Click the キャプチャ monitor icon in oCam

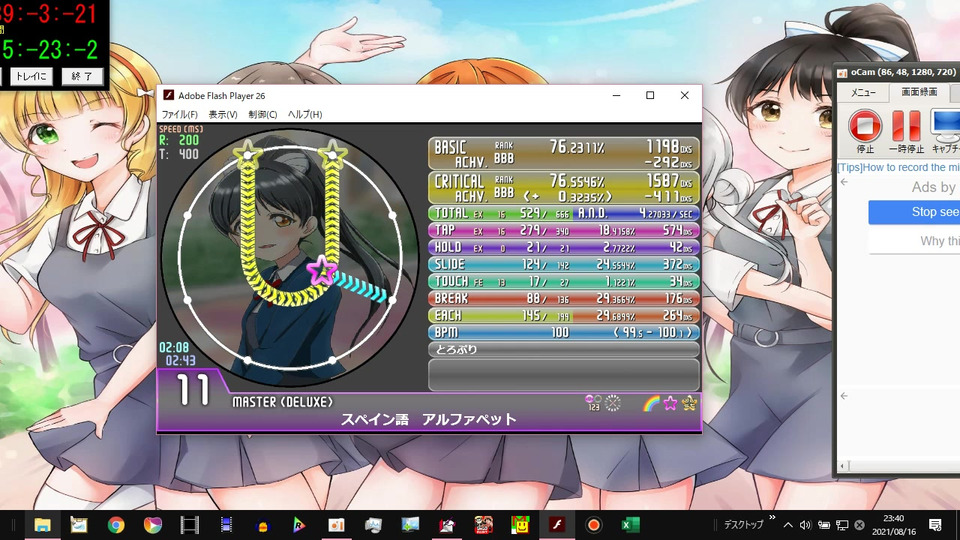click(x=946, y=126)
